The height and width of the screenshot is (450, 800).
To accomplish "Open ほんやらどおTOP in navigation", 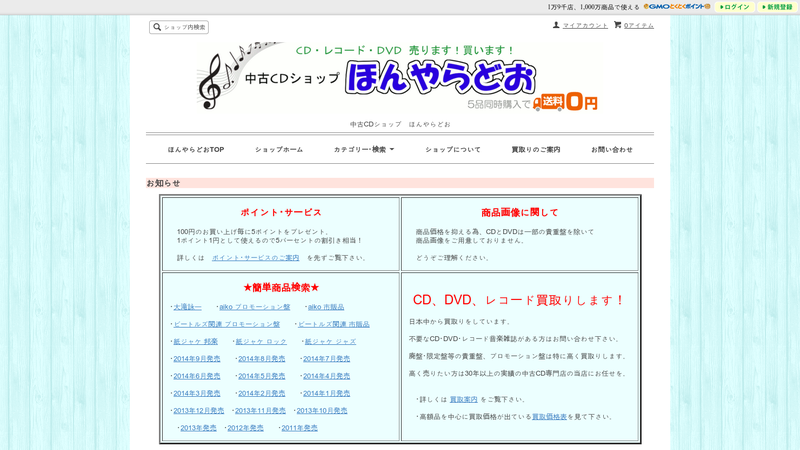I will pyautogui.click(x=196, y=149).
